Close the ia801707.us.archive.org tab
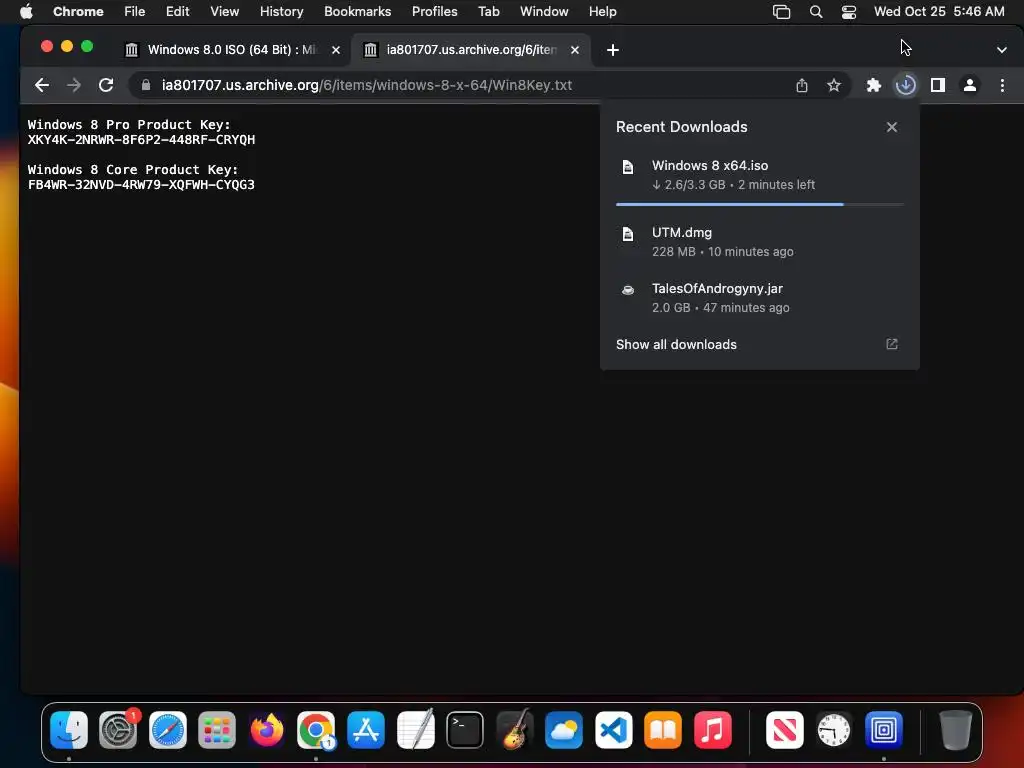The height and width of the screenshot is (768, 1024). [575, 50]
